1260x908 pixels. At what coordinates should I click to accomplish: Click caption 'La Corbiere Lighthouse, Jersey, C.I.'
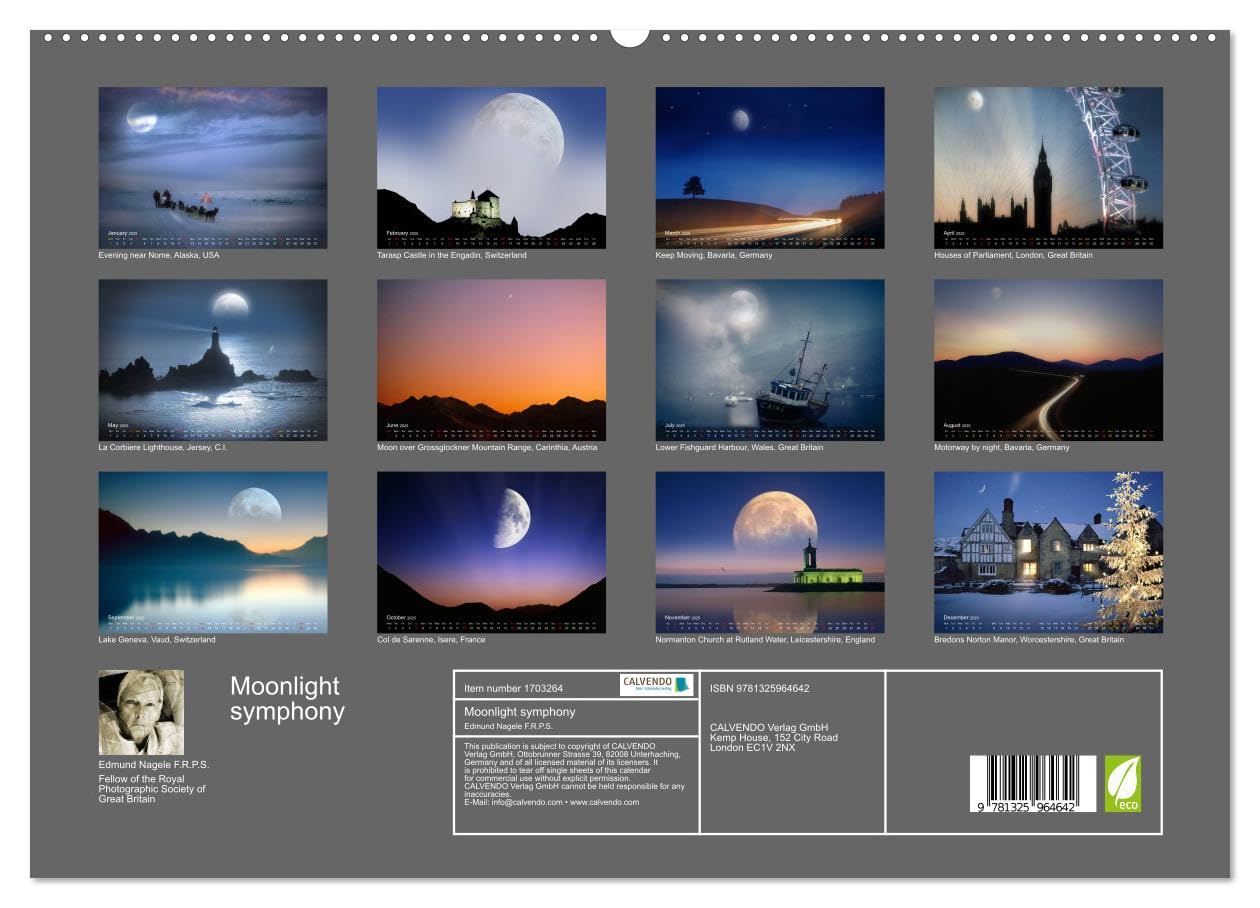click(x=163, y=447)
